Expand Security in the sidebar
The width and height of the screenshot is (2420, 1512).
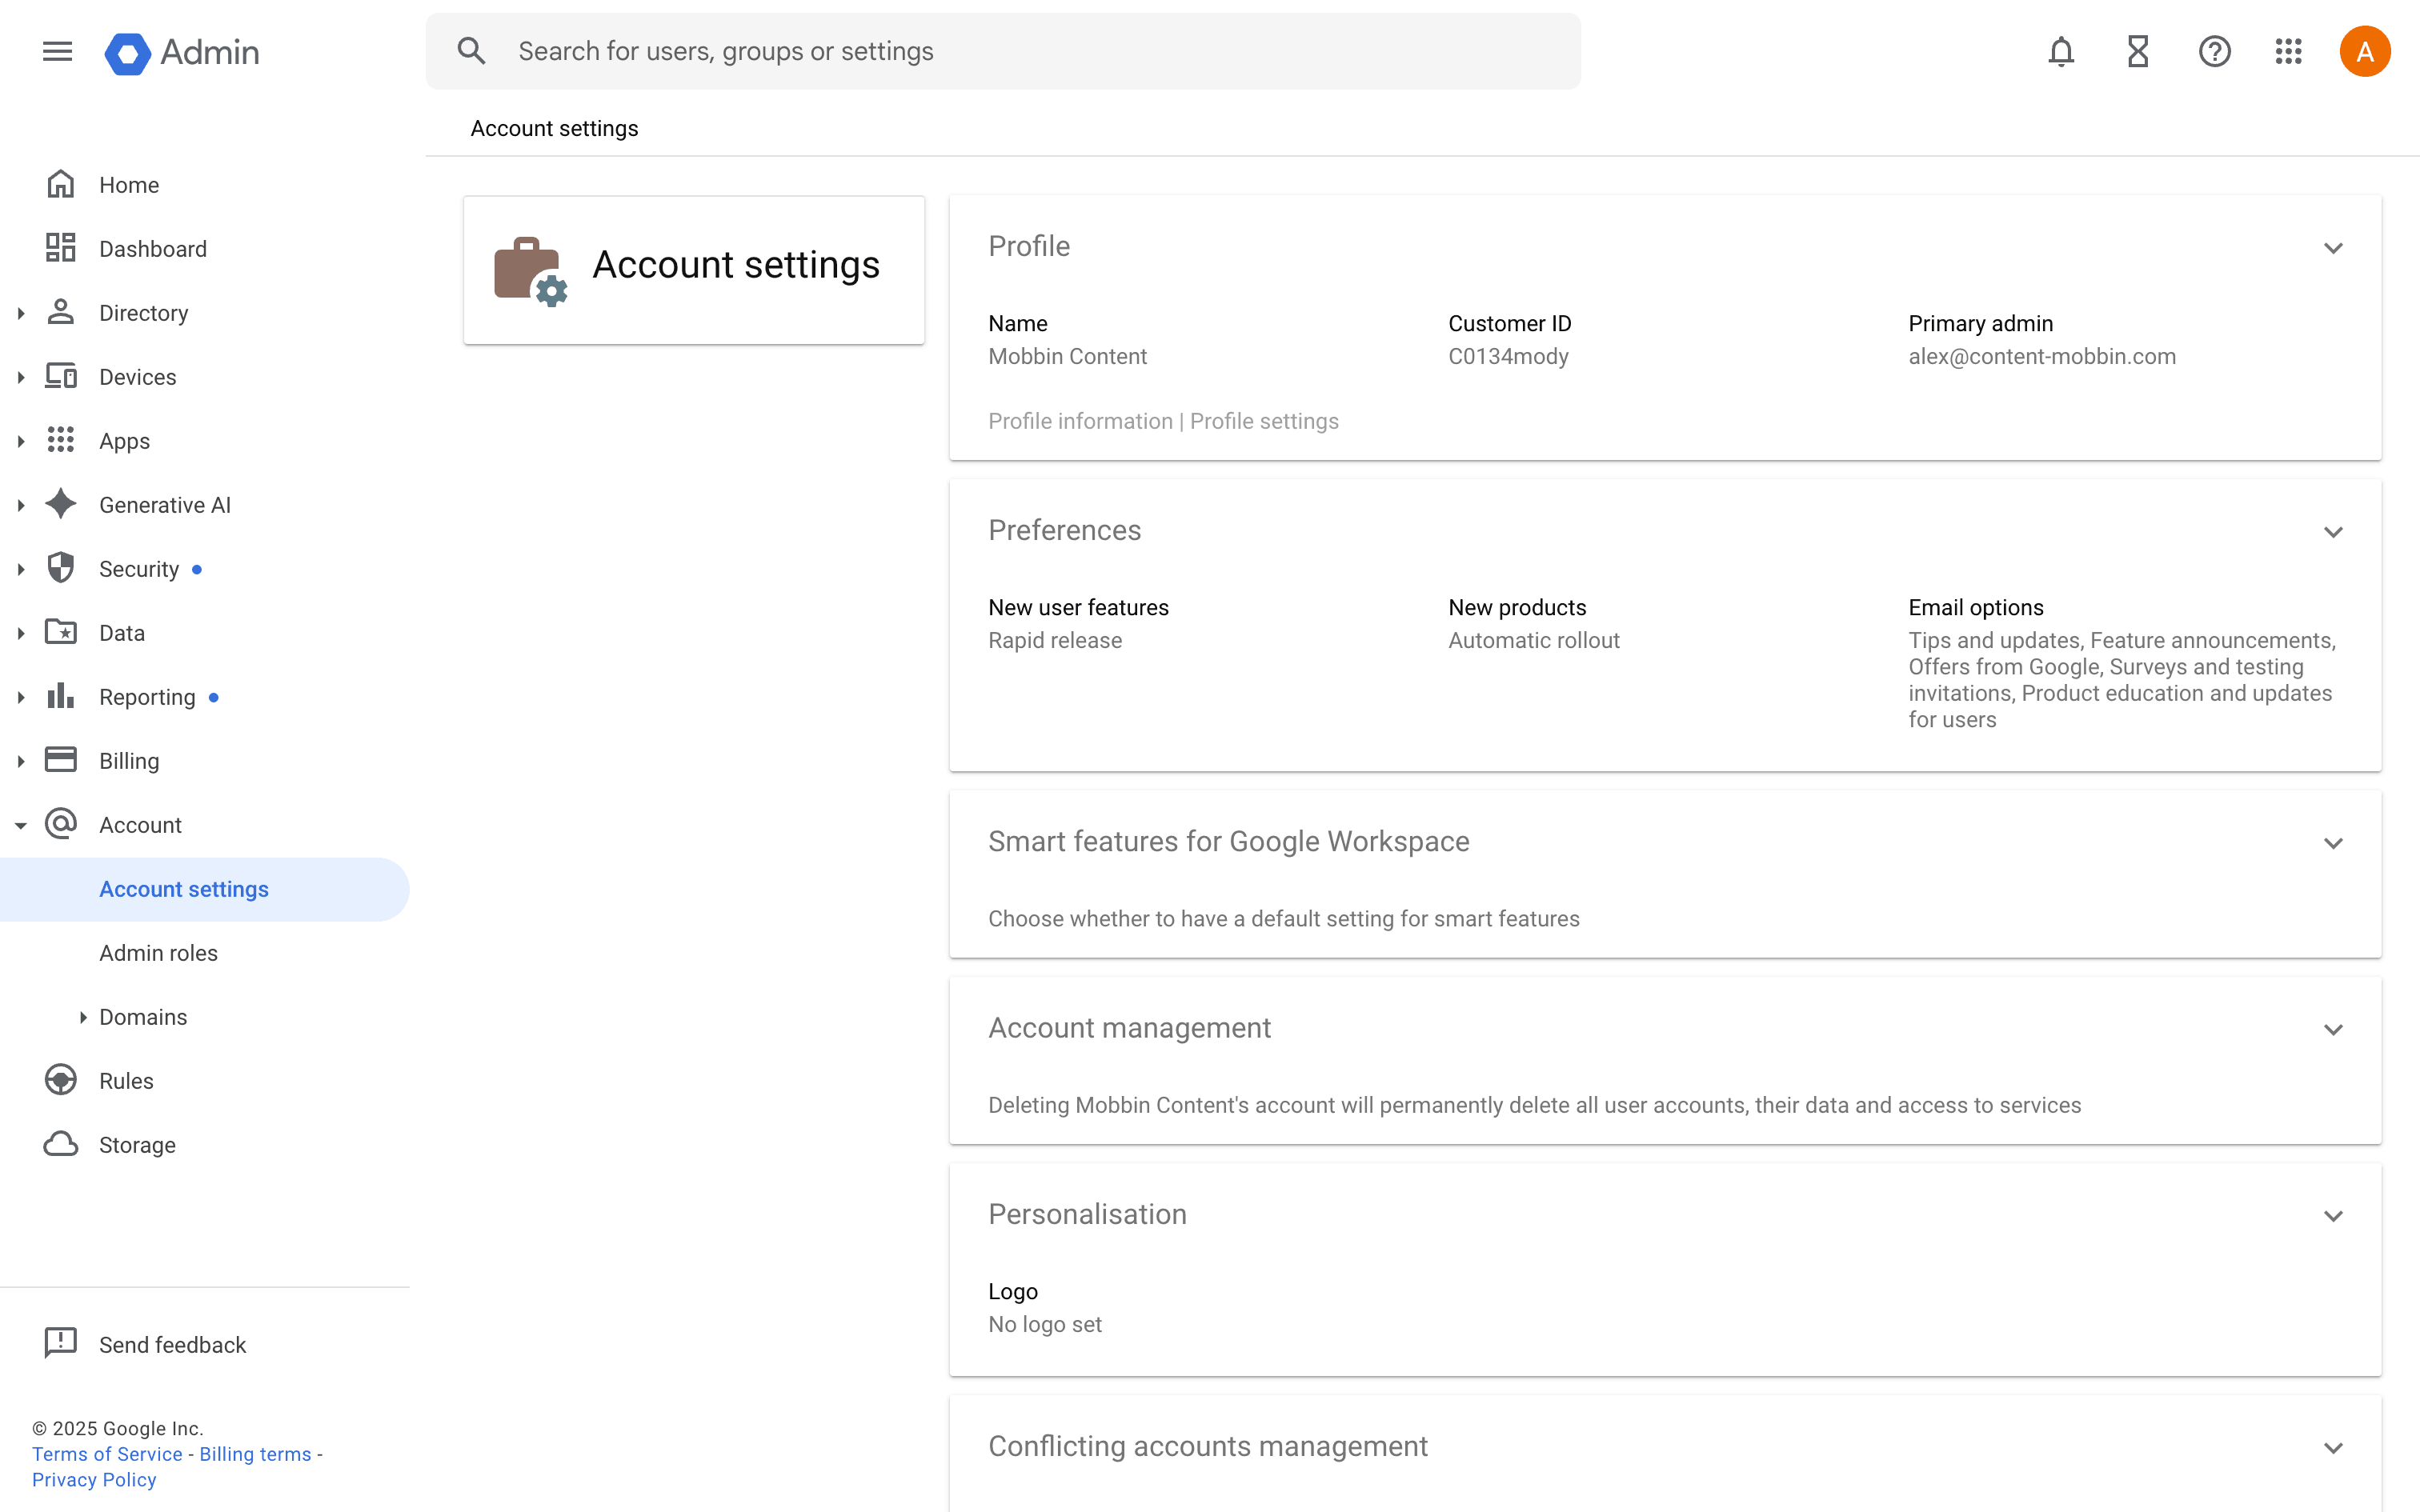pyautogui.click(x=20, y=569)
